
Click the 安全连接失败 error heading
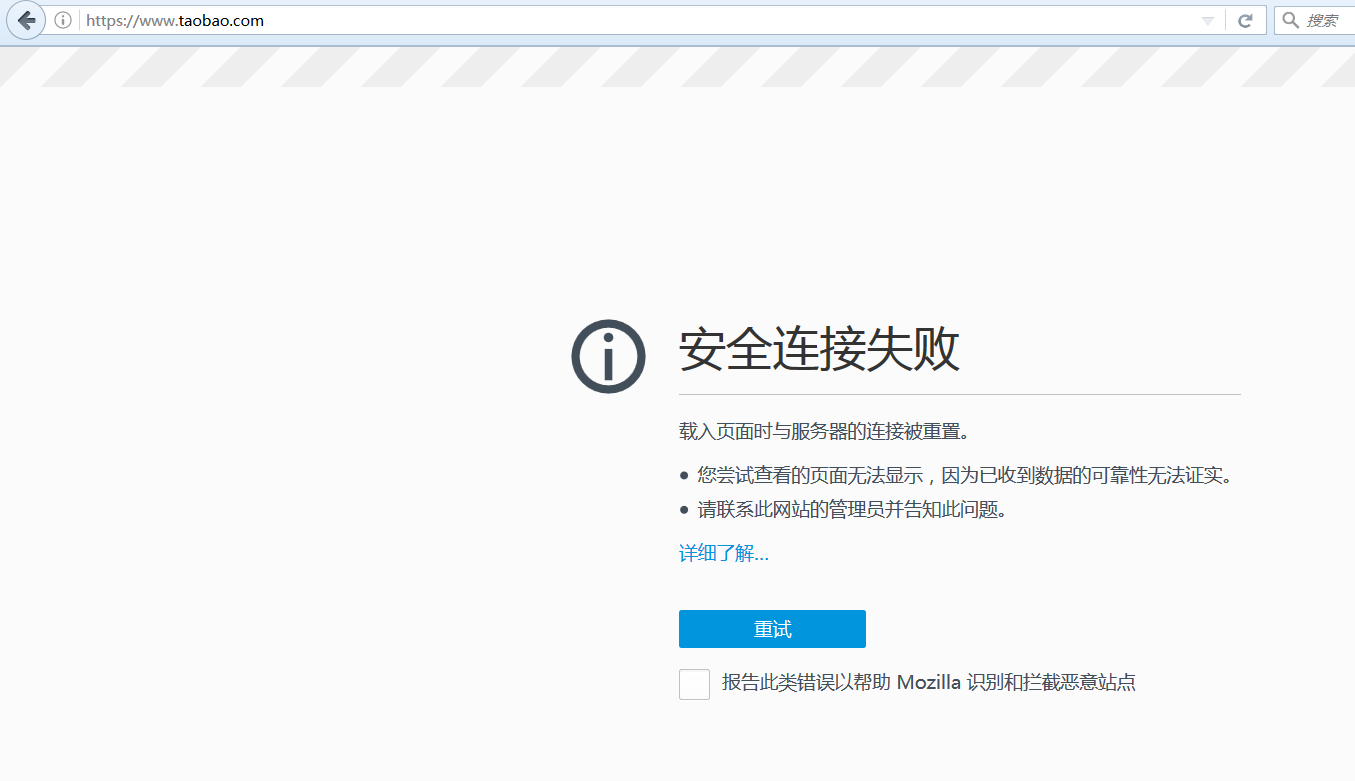click(819, 350)
